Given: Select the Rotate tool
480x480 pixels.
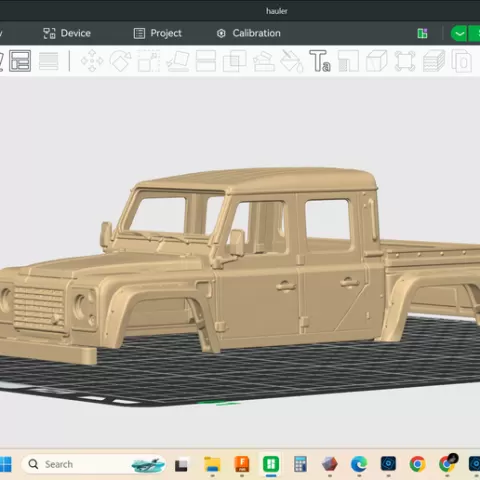Looking at the screenshot, I should coord(120,61).
